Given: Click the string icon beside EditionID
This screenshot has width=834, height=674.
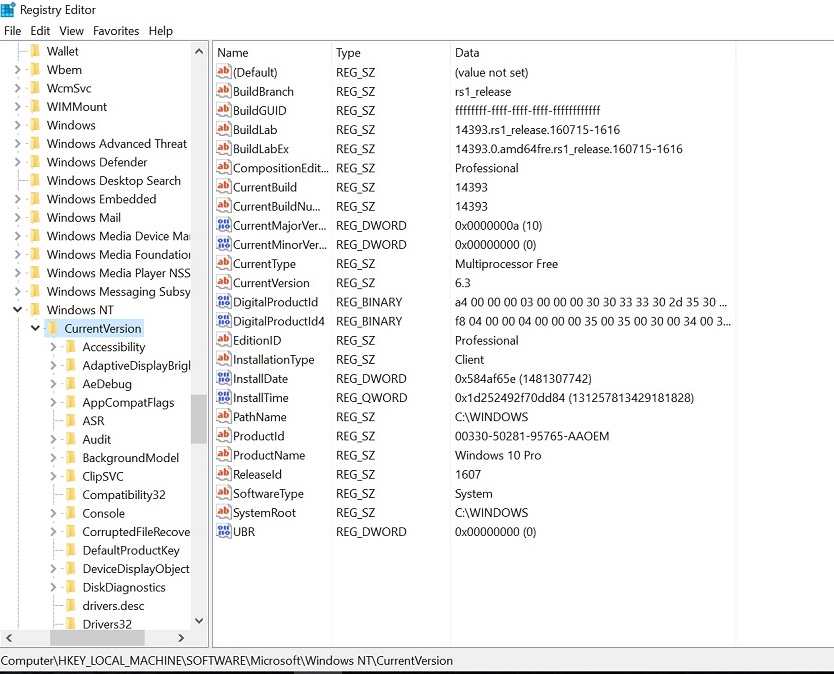Looking at the screenshot, I should click(x=223, y=340).
